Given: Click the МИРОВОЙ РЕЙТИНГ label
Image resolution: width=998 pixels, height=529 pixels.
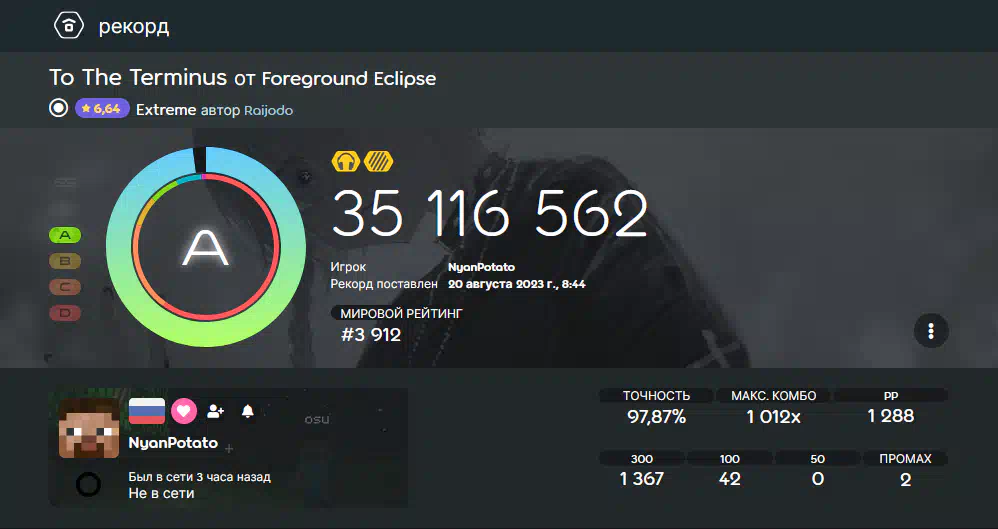Looking at the screenshot, I should (x=401, y=314).
